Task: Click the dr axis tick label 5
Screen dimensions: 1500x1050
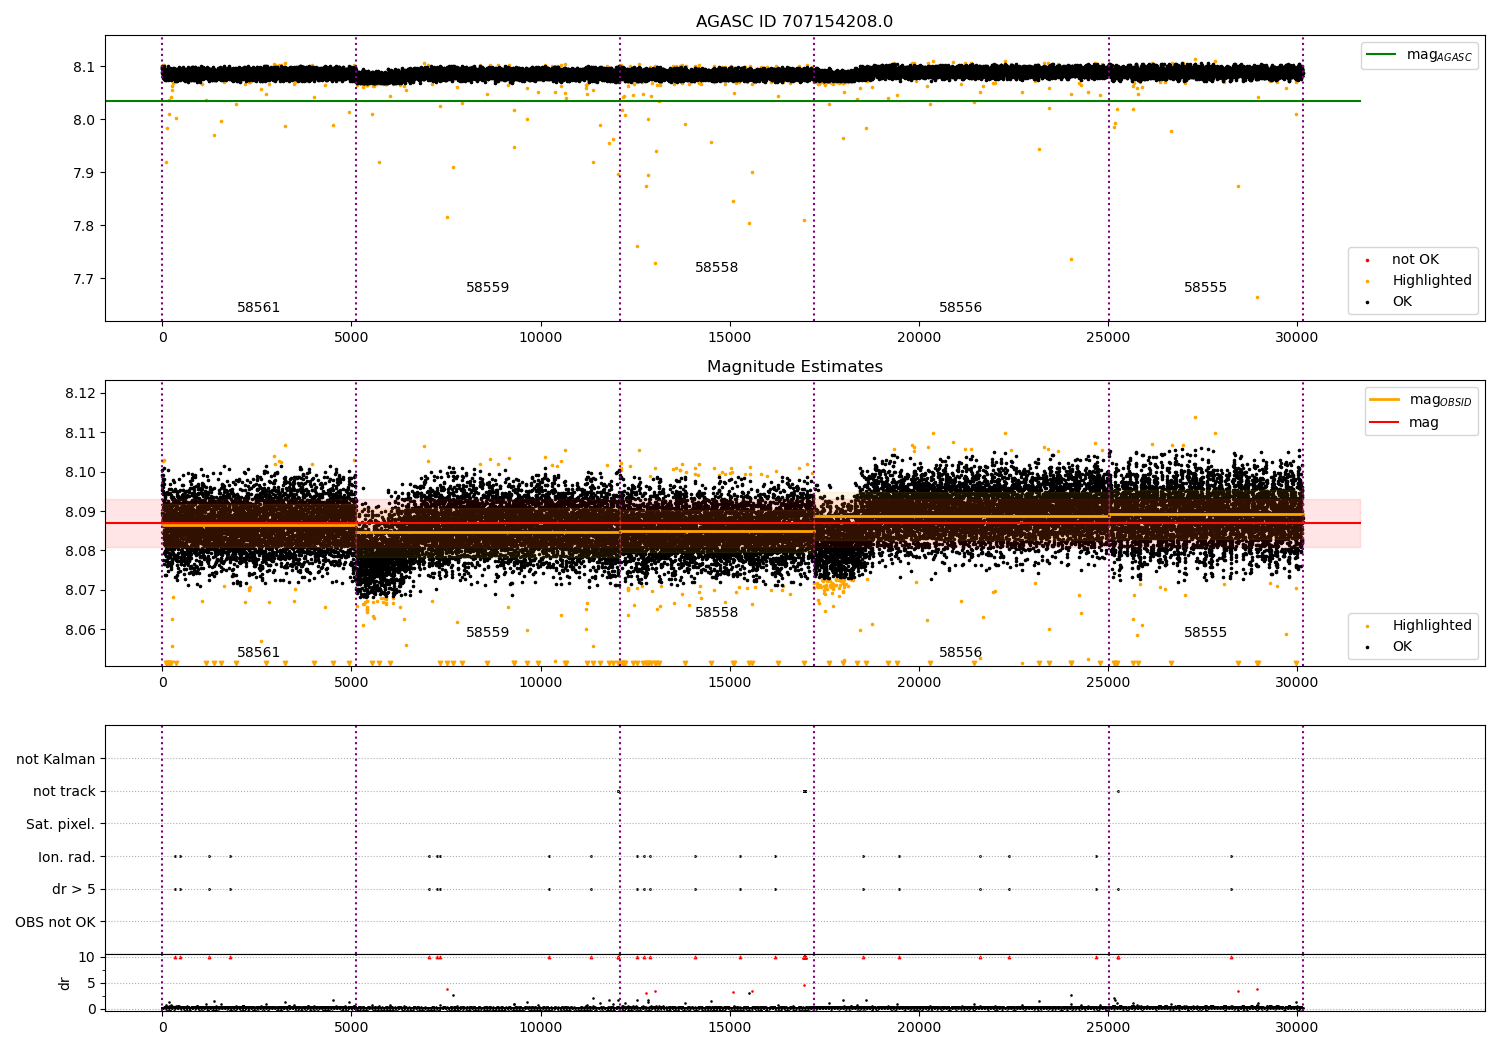Action: pyautogui.click(x=92, y=984)
